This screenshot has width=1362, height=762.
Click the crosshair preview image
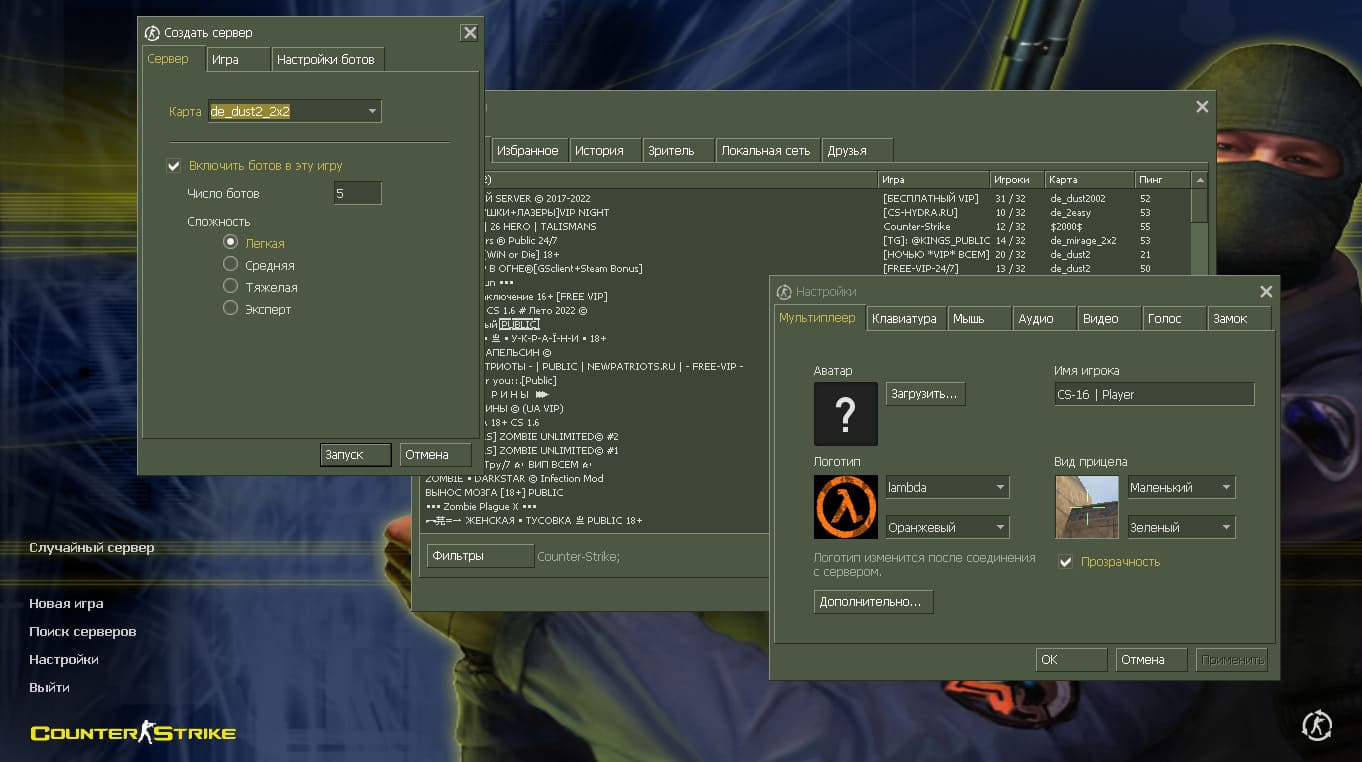(1087, 507)
